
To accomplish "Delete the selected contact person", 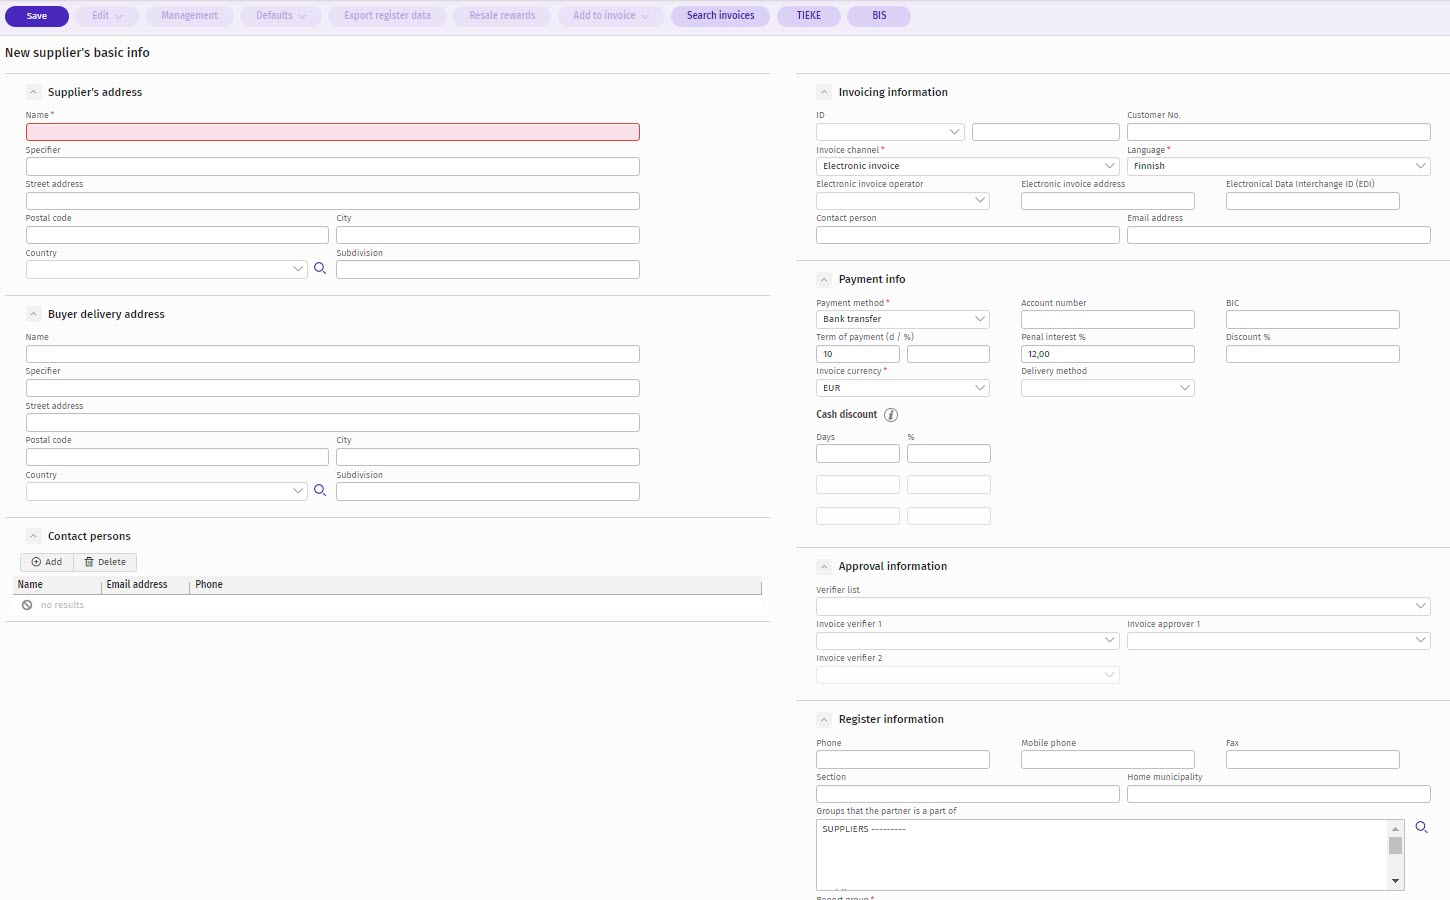I will (105, 562).
